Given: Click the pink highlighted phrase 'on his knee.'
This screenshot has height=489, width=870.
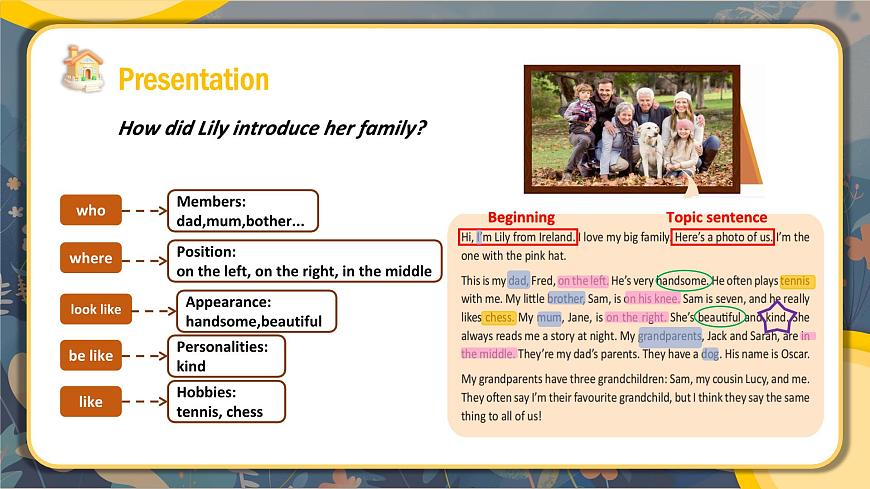Looking at the screenshot, I should (652, 299).
